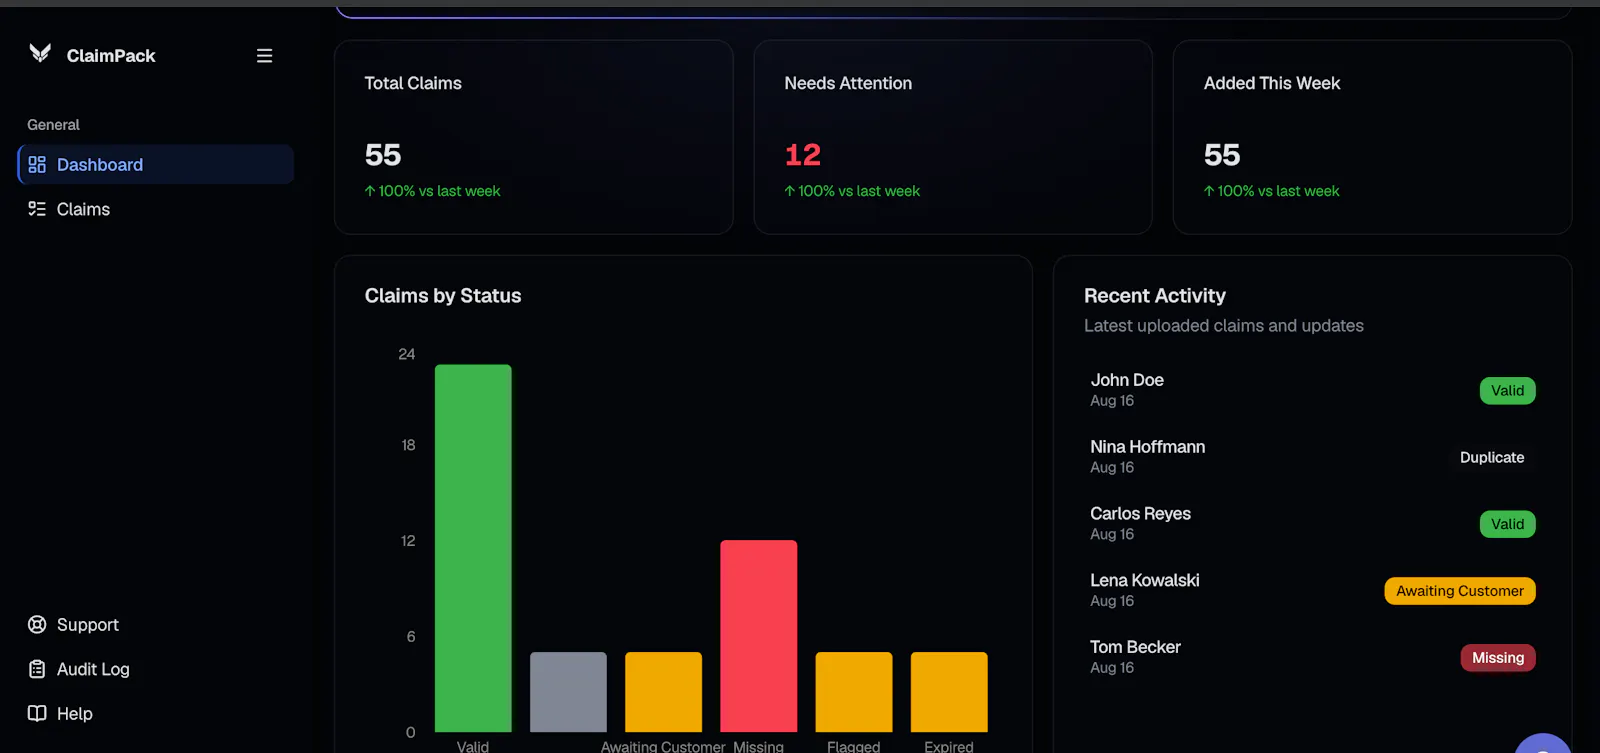Click the ClaimPack logo icon
This screenshot has height=753, width=1600.
(40, 54)
